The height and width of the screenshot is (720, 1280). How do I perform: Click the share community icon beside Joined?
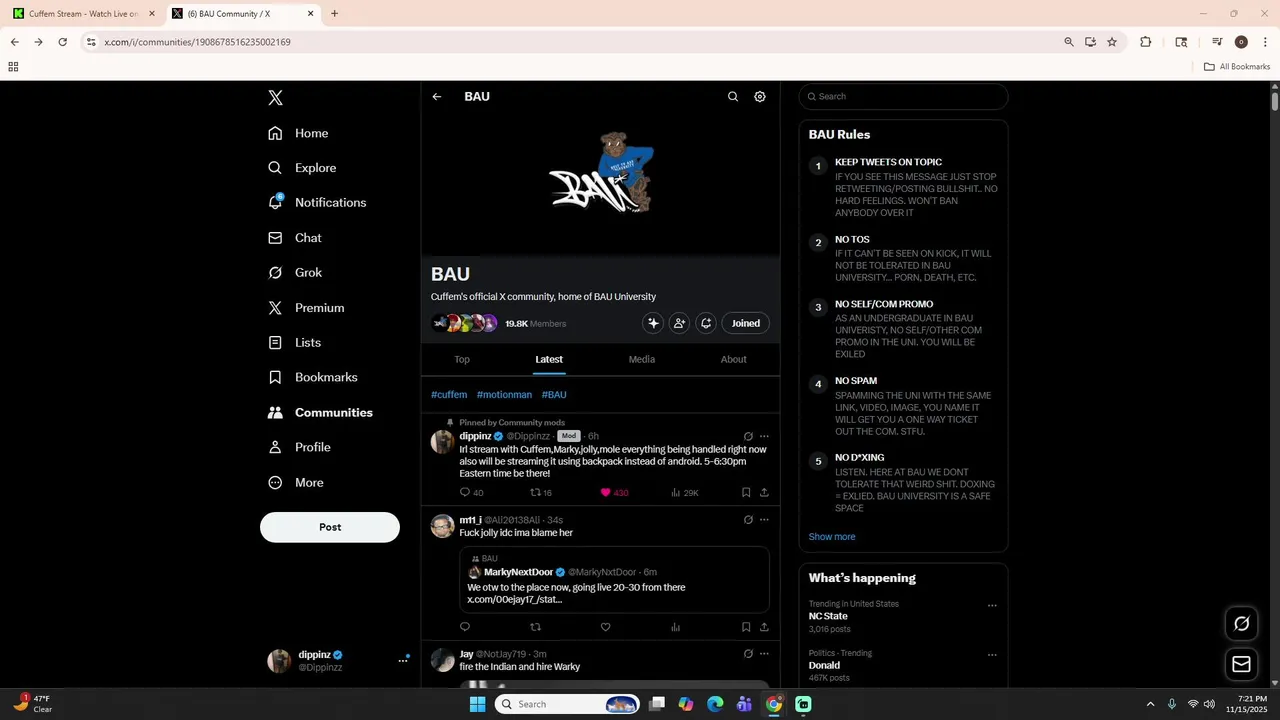706,323
